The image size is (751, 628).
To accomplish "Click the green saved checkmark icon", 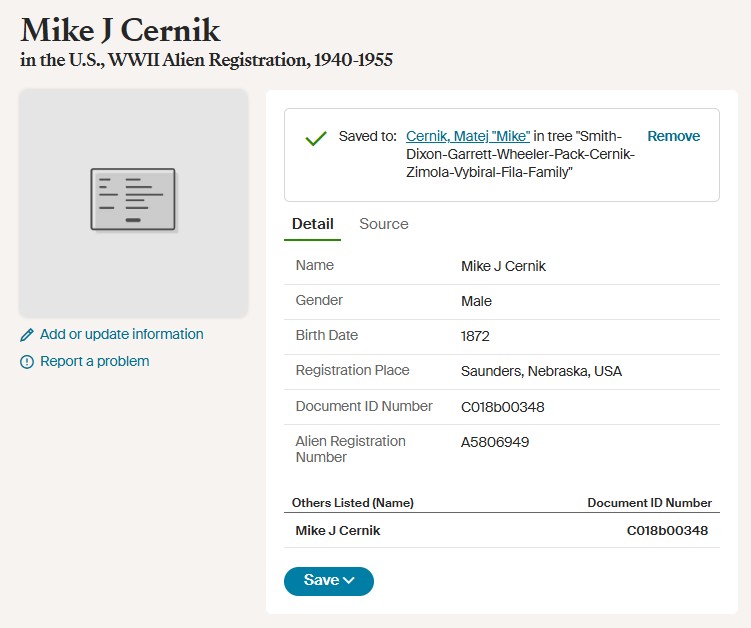I will 316,138.
